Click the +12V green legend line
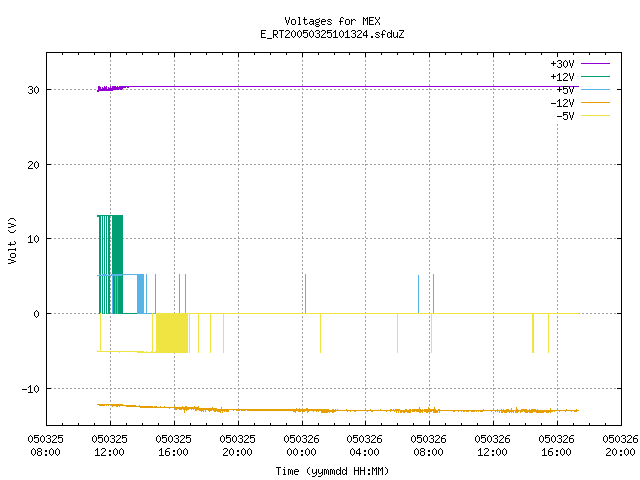Viewport: 640px width, 480px height. (595, 76)
